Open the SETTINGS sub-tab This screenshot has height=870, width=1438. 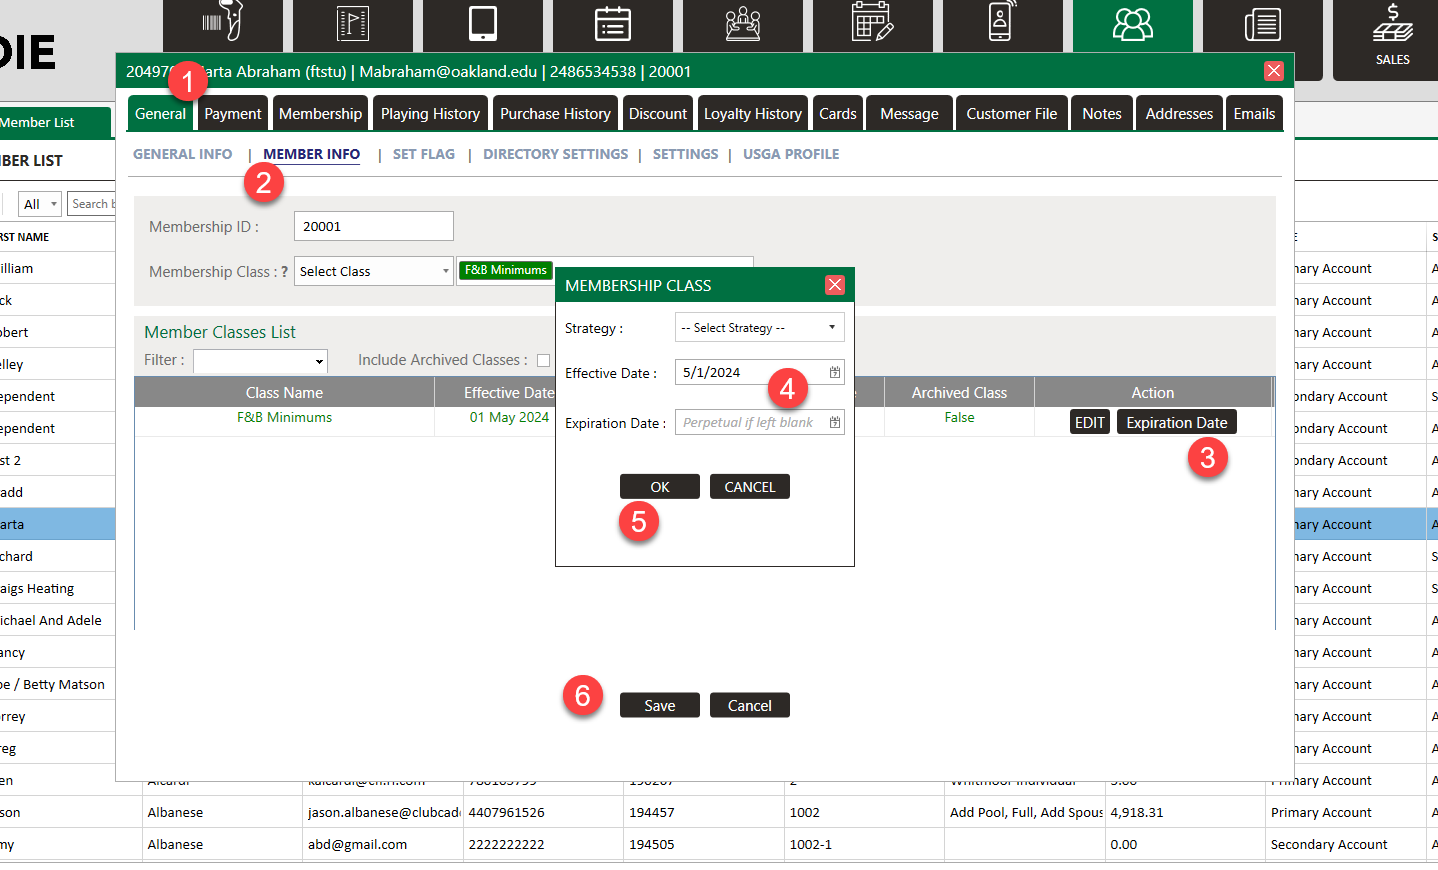[685, 154]
